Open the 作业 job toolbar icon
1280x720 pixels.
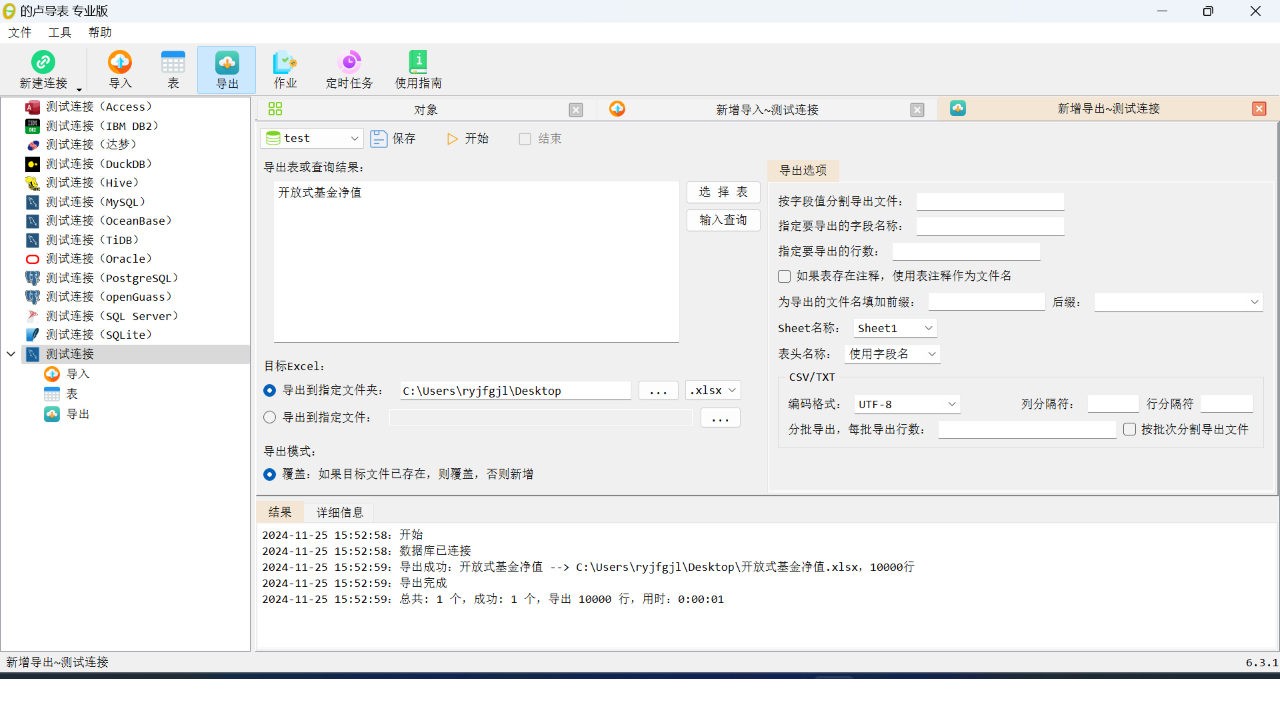(285, 63)
